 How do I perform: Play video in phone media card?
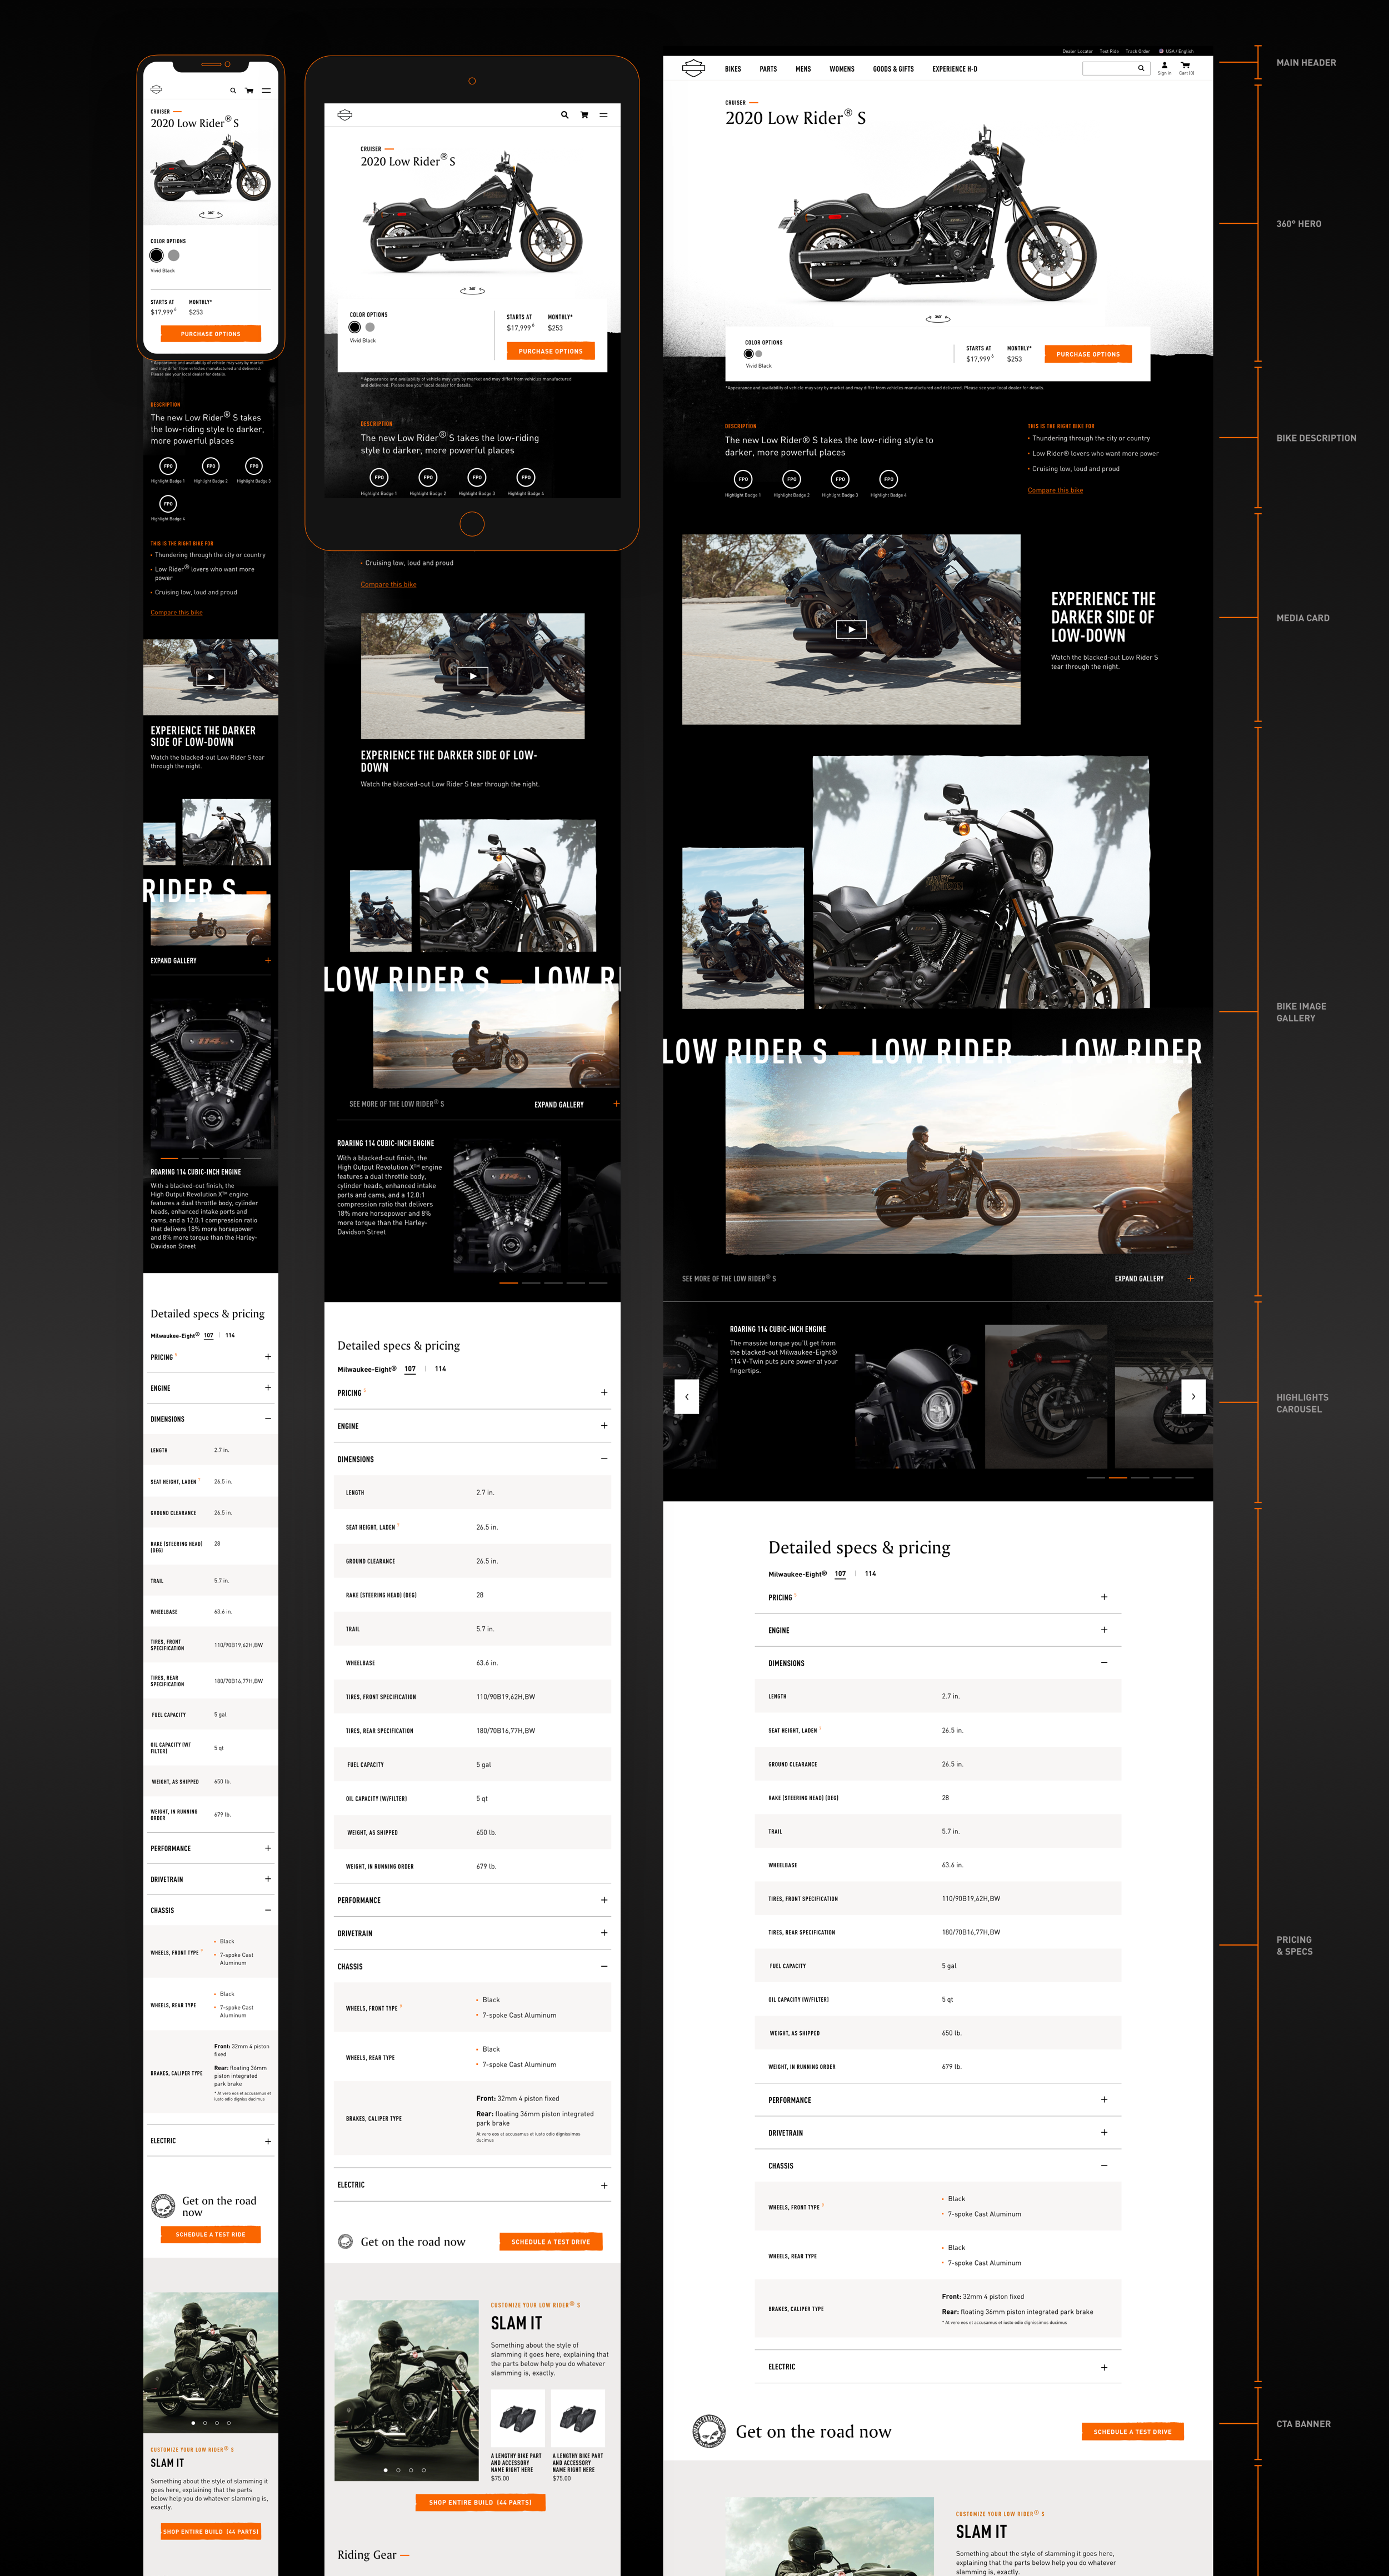point(210,677)
